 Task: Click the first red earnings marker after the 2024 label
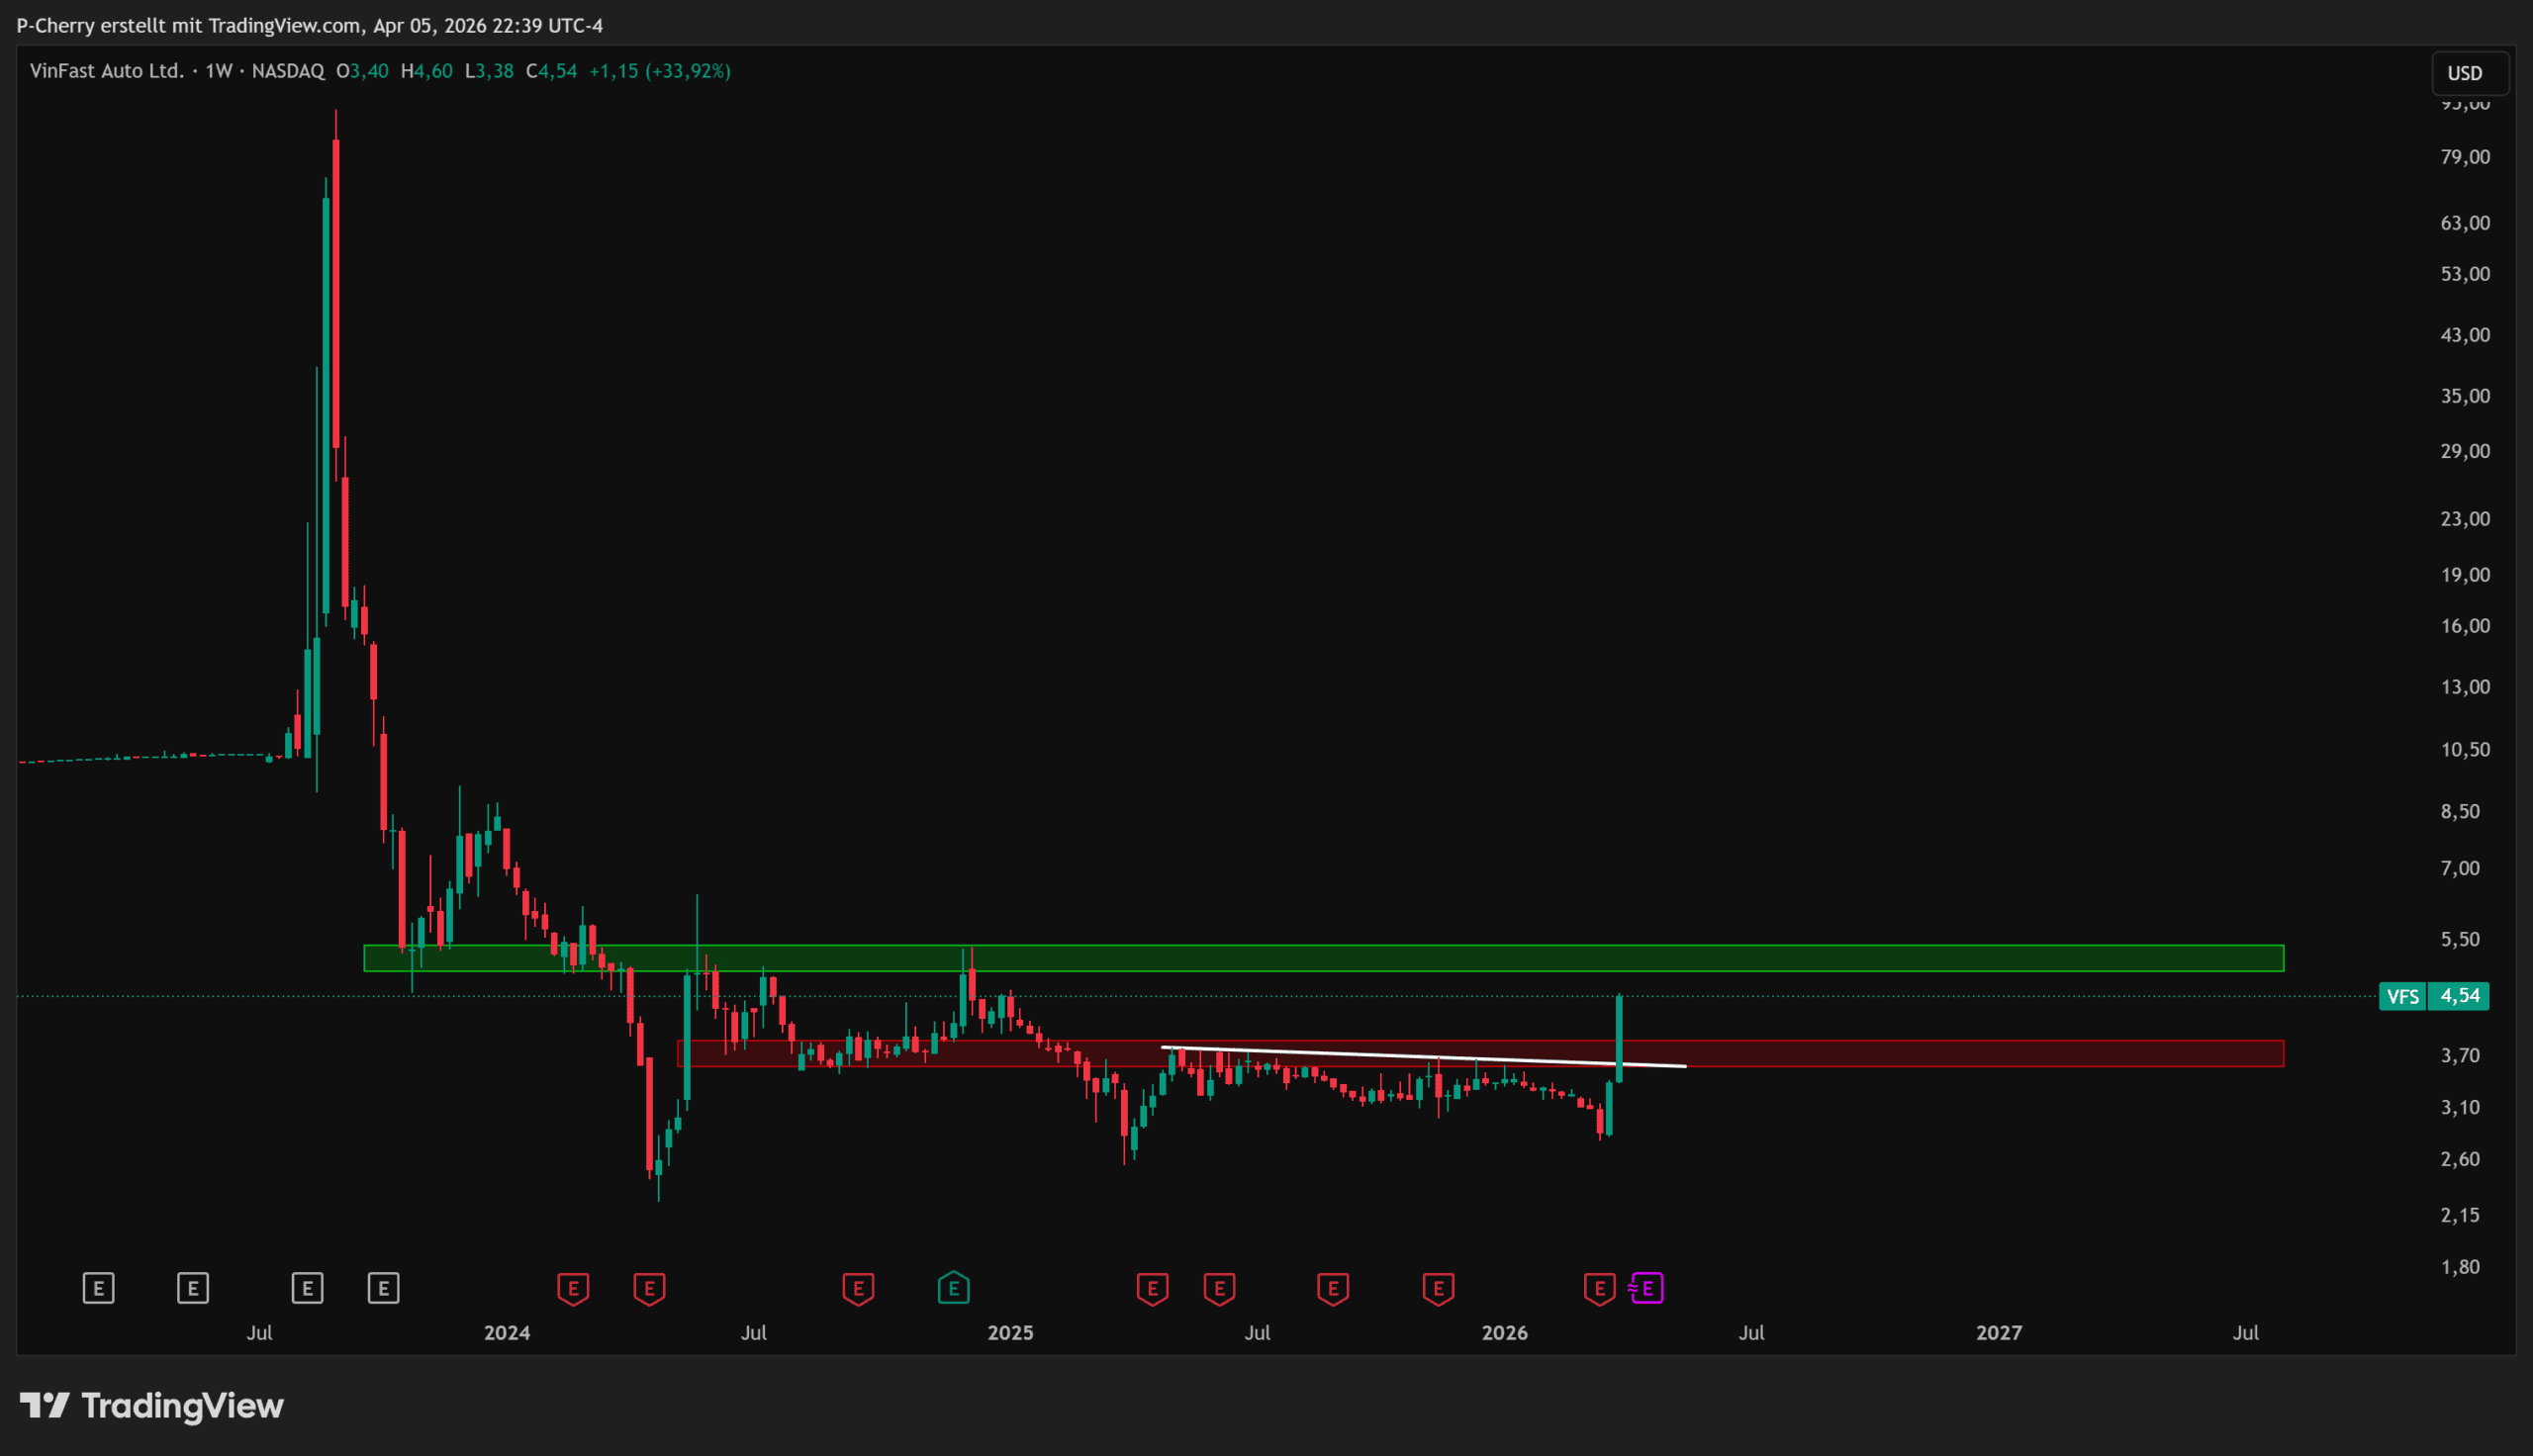pyautogui.click(x=573, y=1288)
